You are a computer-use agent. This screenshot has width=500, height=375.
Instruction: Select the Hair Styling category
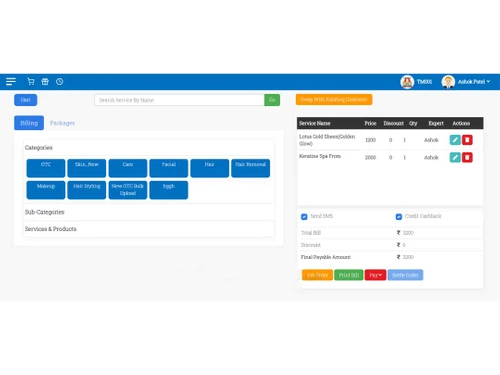(x=87, y=190)
